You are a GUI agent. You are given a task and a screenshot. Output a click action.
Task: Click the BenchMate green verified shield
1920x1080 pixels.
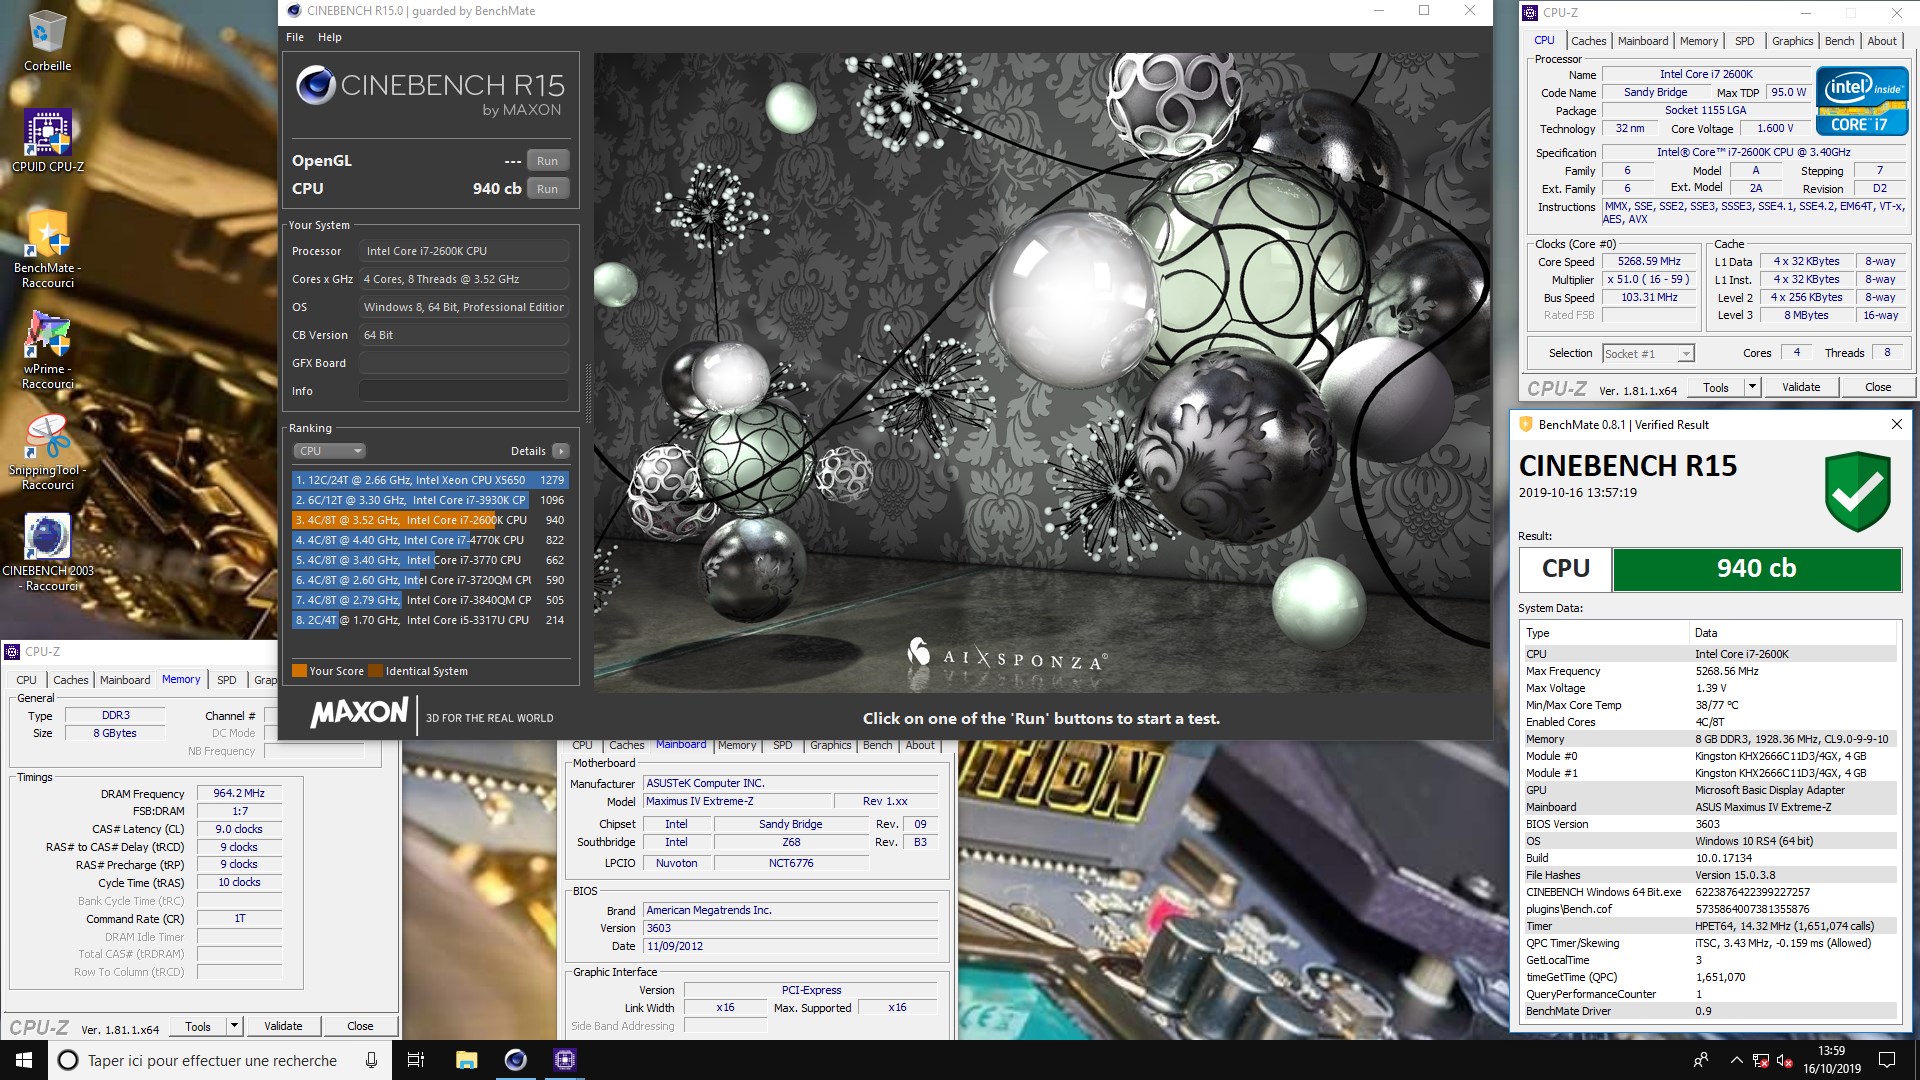click(x=1857, y=491)
